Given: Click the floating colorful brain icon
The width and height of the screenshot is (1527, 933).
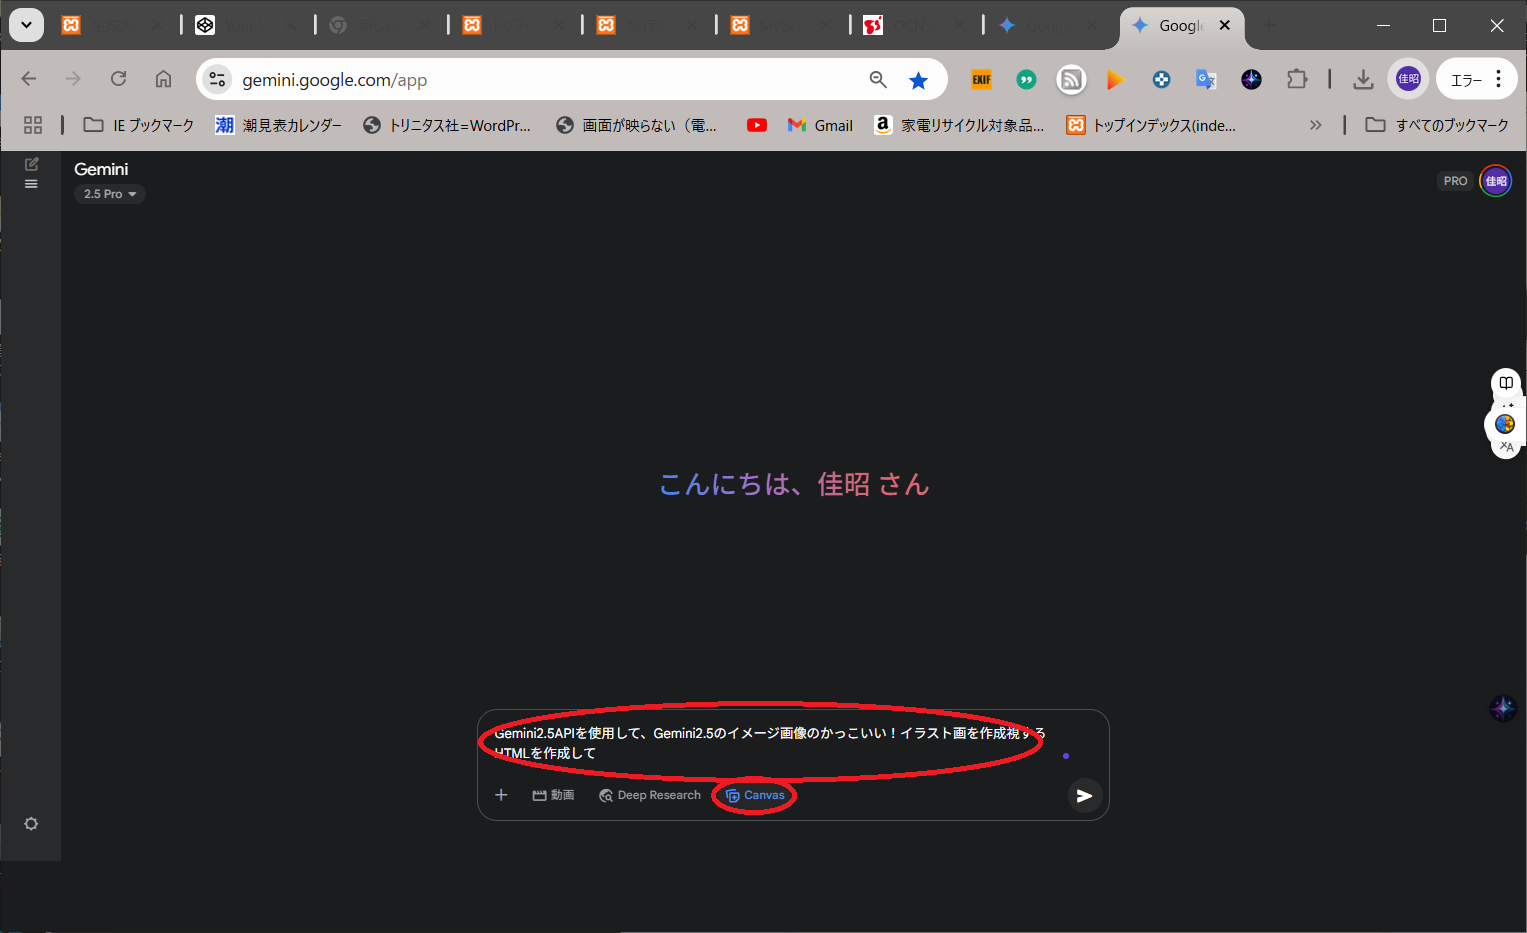Looking at the screenshot, I should [1505, 424].
